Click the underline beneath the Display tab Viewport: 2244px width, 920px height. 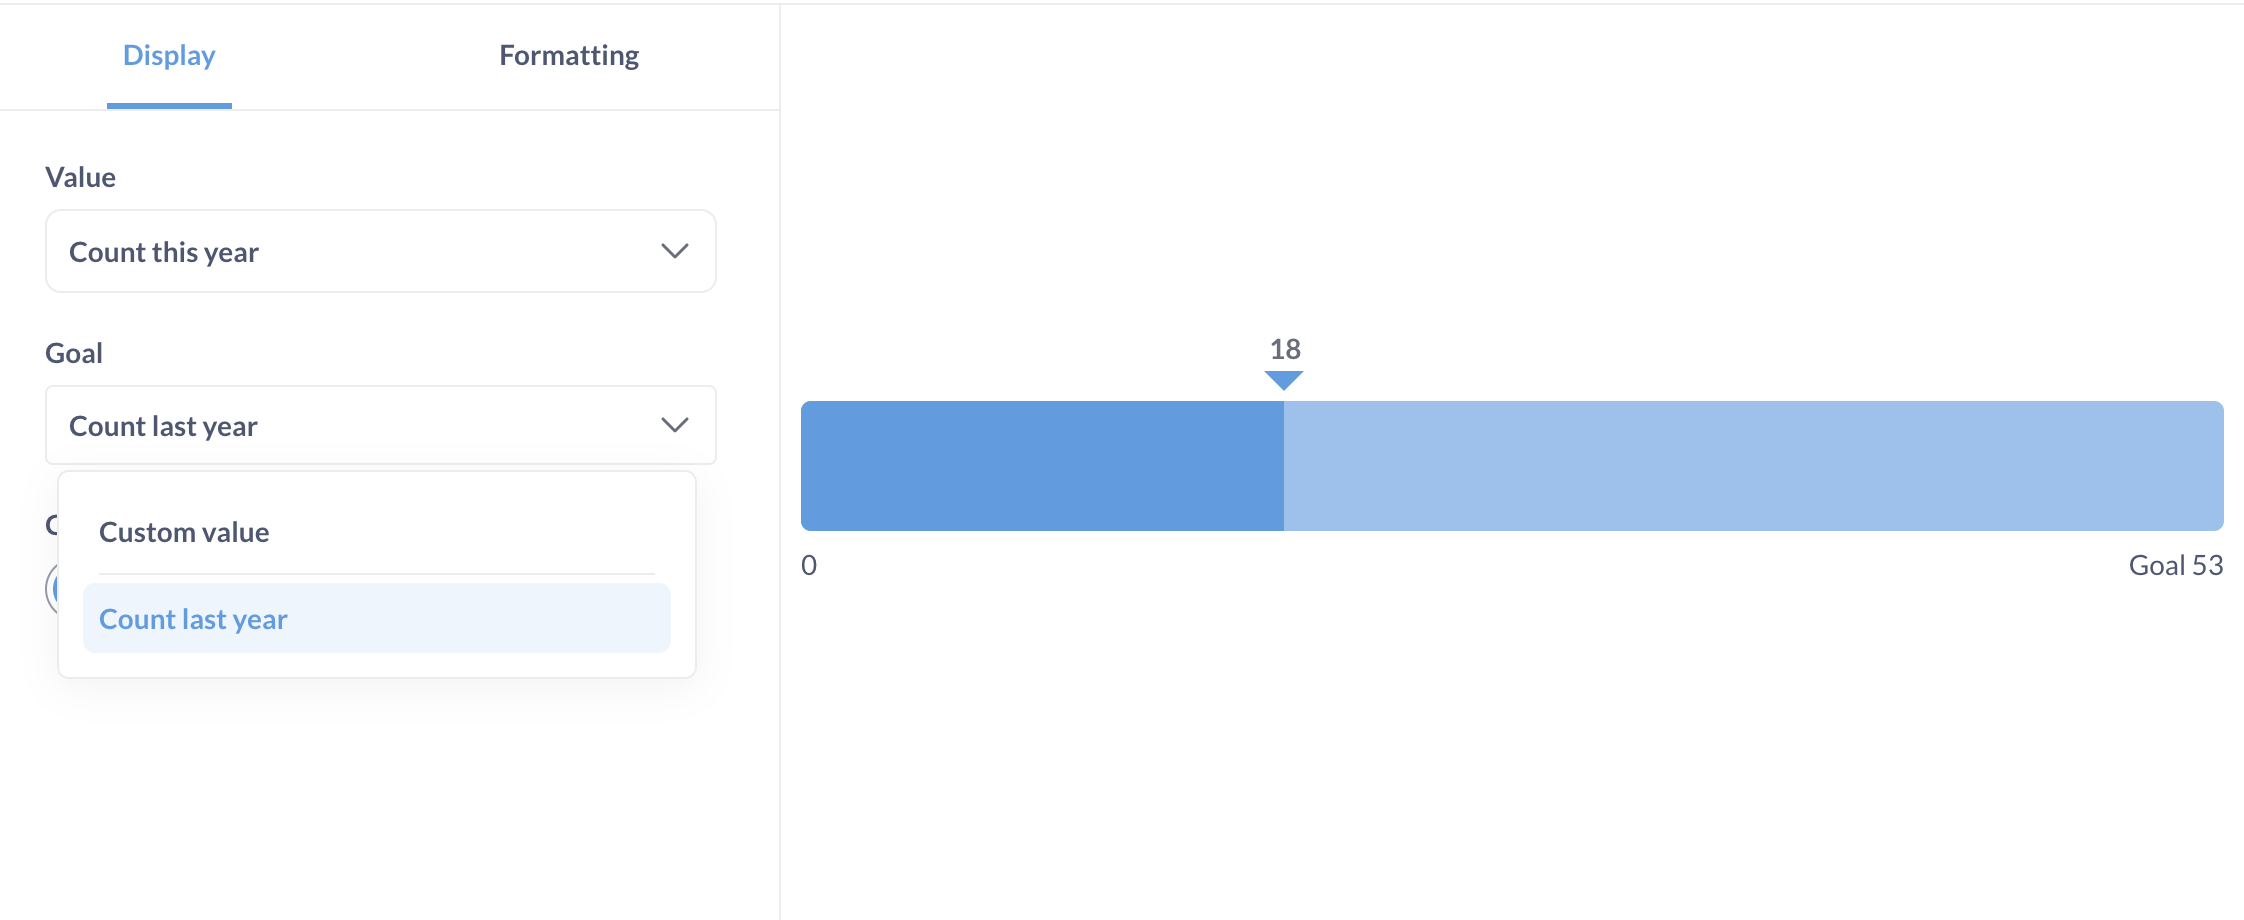pos(168,102)
